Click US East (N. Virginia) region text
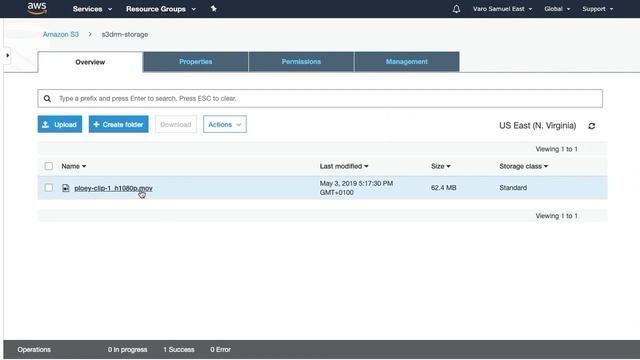Screen dimensions: 640x360 pyautogui.click(x=538, y=126)
